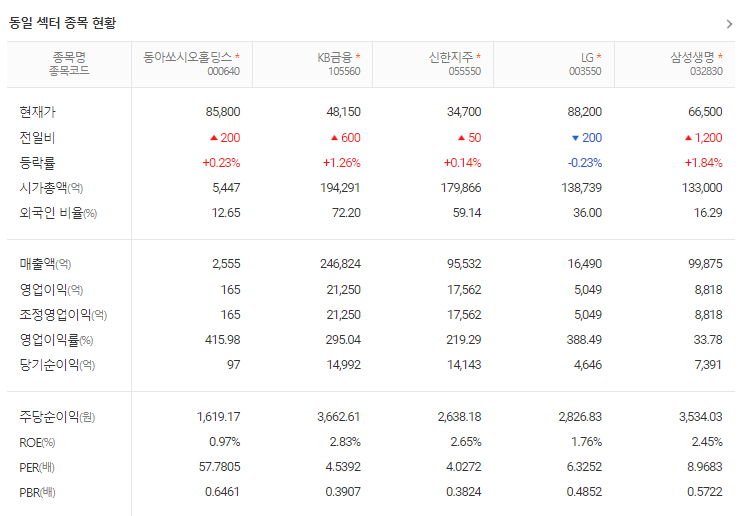Open LG stock header link

(x=587, y=57)
